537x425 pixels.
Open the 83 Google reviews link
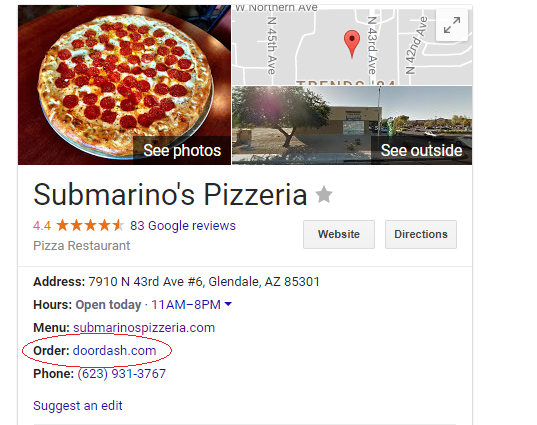point(183,226)
